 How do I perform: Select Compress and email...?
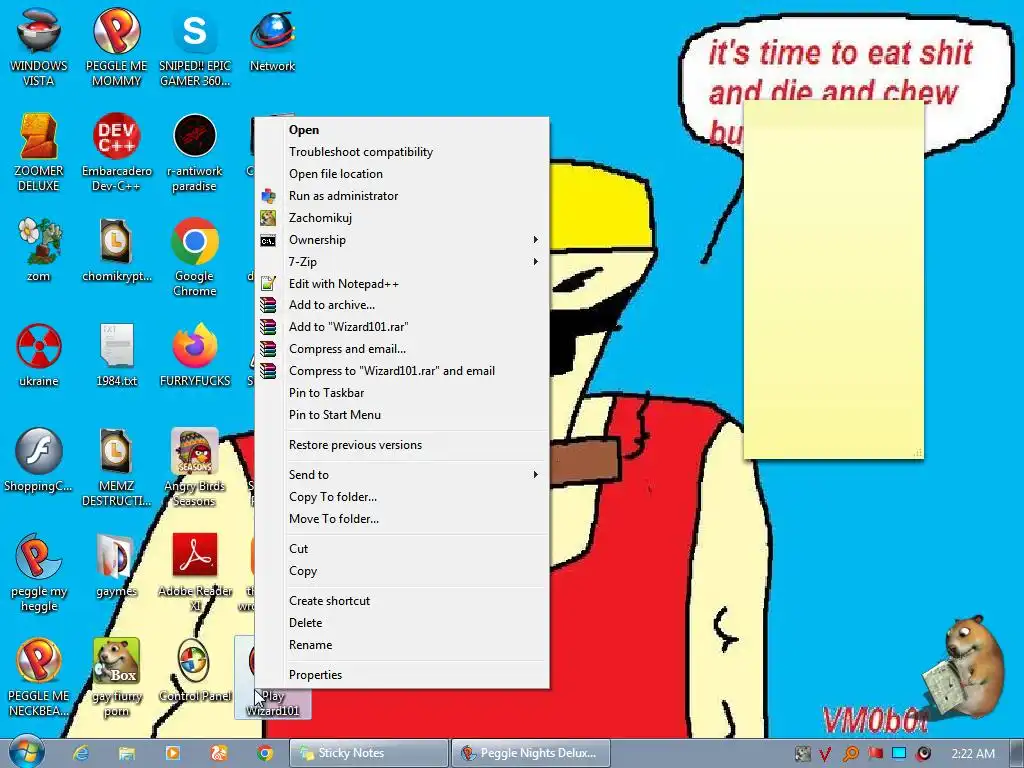[x=402, y=349]
